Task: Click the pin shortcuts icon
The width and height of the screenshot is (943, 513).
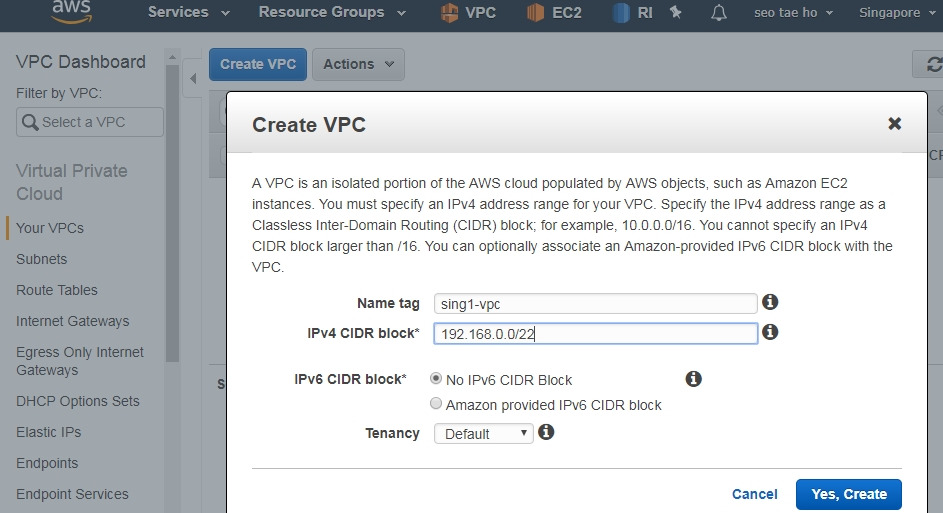Action: 676,12
